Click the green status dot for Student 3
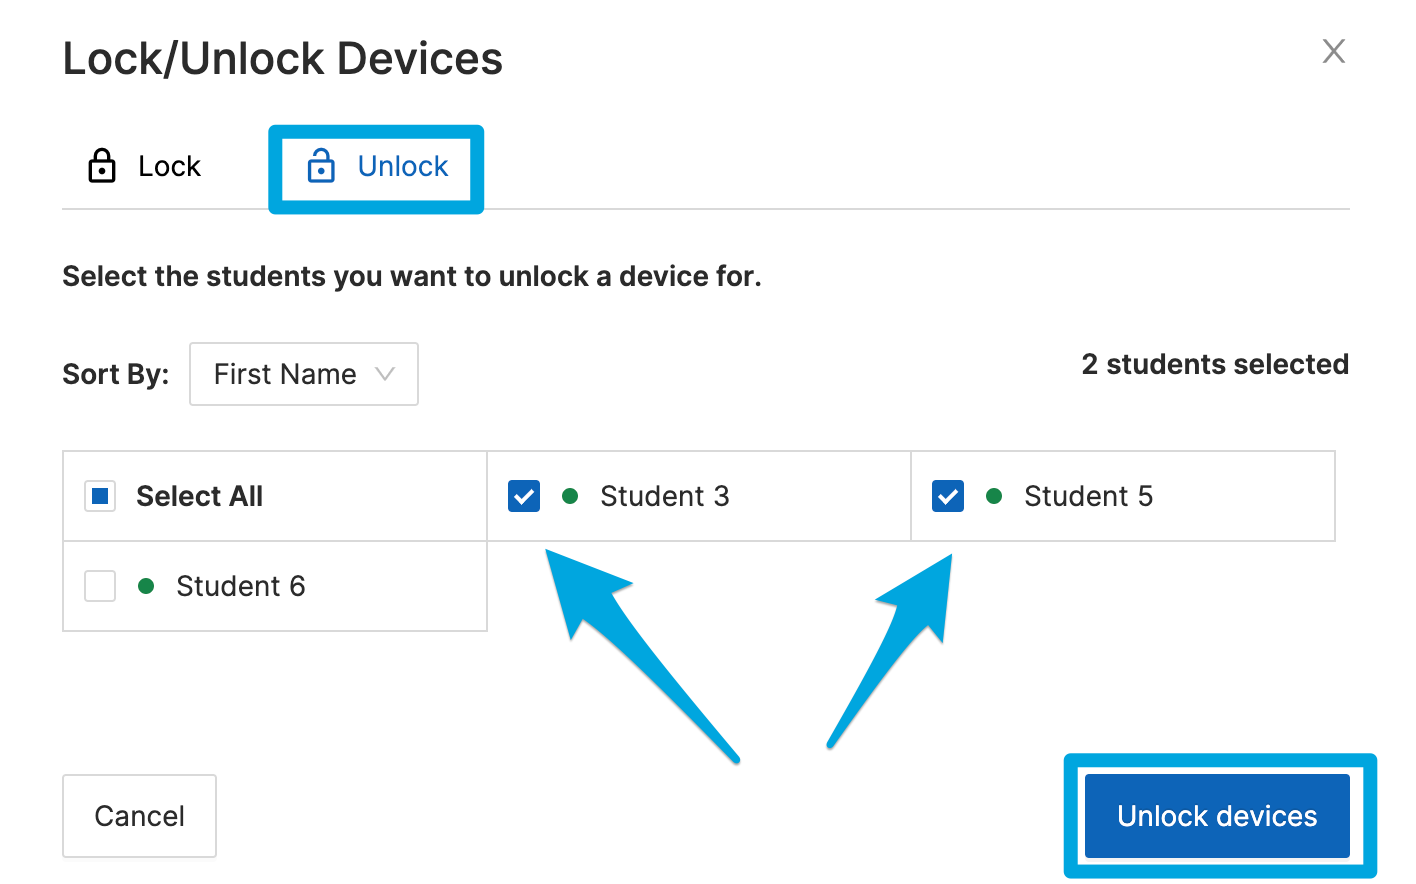The image size is (1416, 884). (570, 496)
